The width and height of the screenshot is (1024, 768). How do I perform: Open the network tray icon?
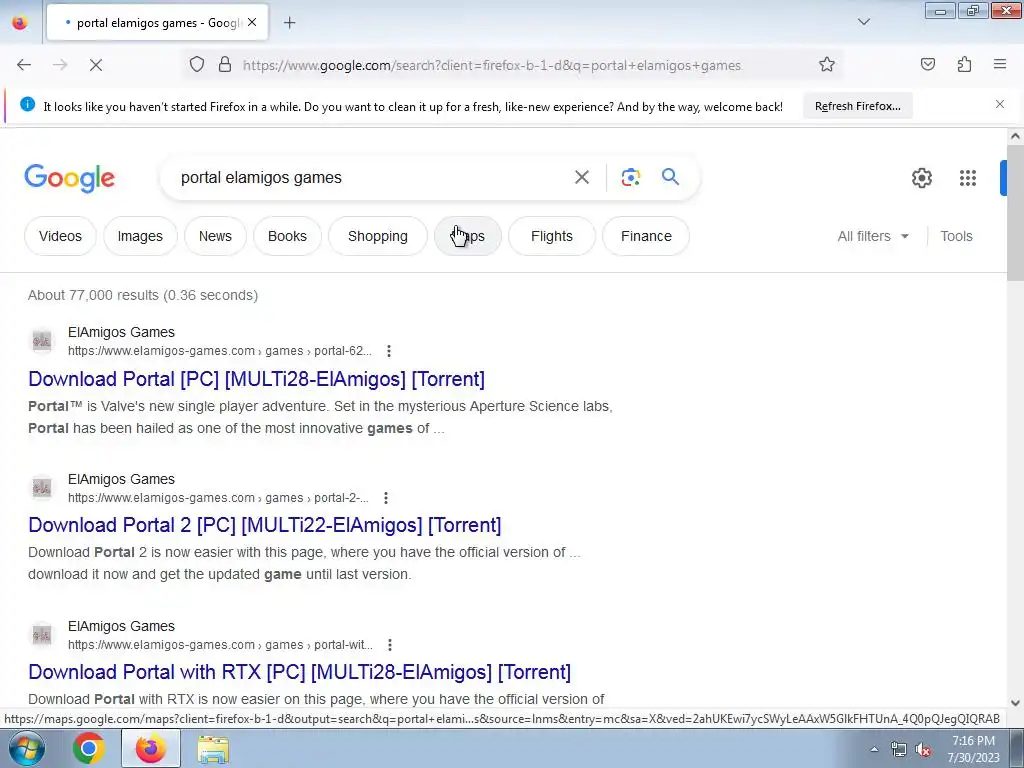click(x=899, y=750)
